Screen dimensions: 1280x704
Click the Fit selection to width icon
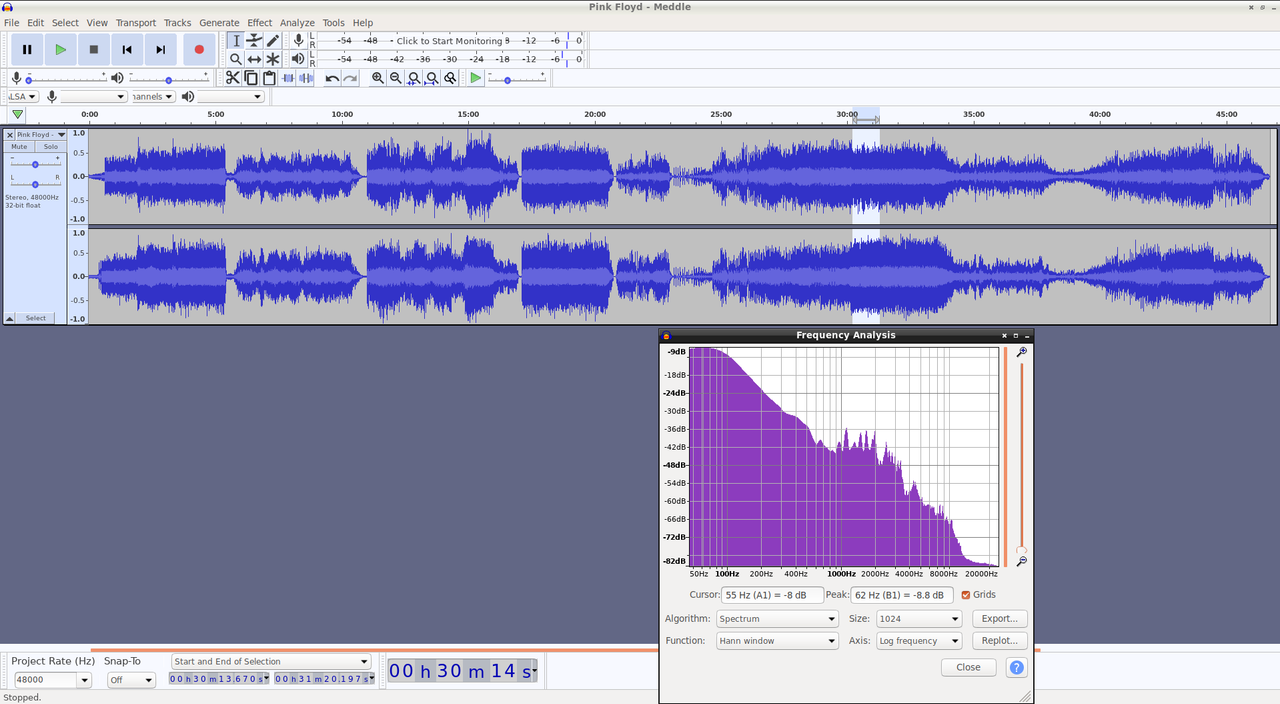pyautogui.click(x=414, y=78)
